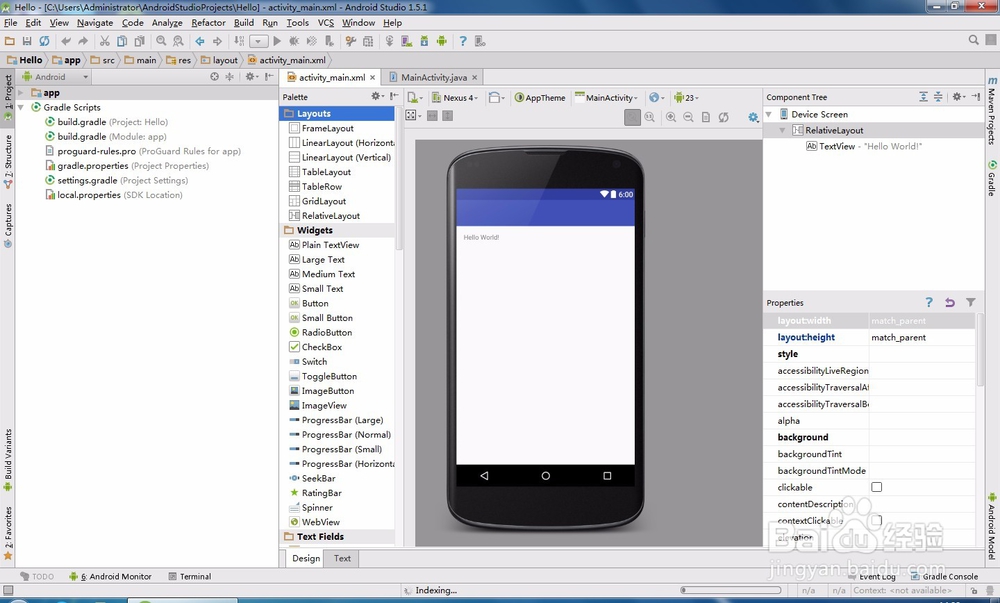Click the layout:height value field
This screenshot has height=603, width=1000.
click(922, 337)
